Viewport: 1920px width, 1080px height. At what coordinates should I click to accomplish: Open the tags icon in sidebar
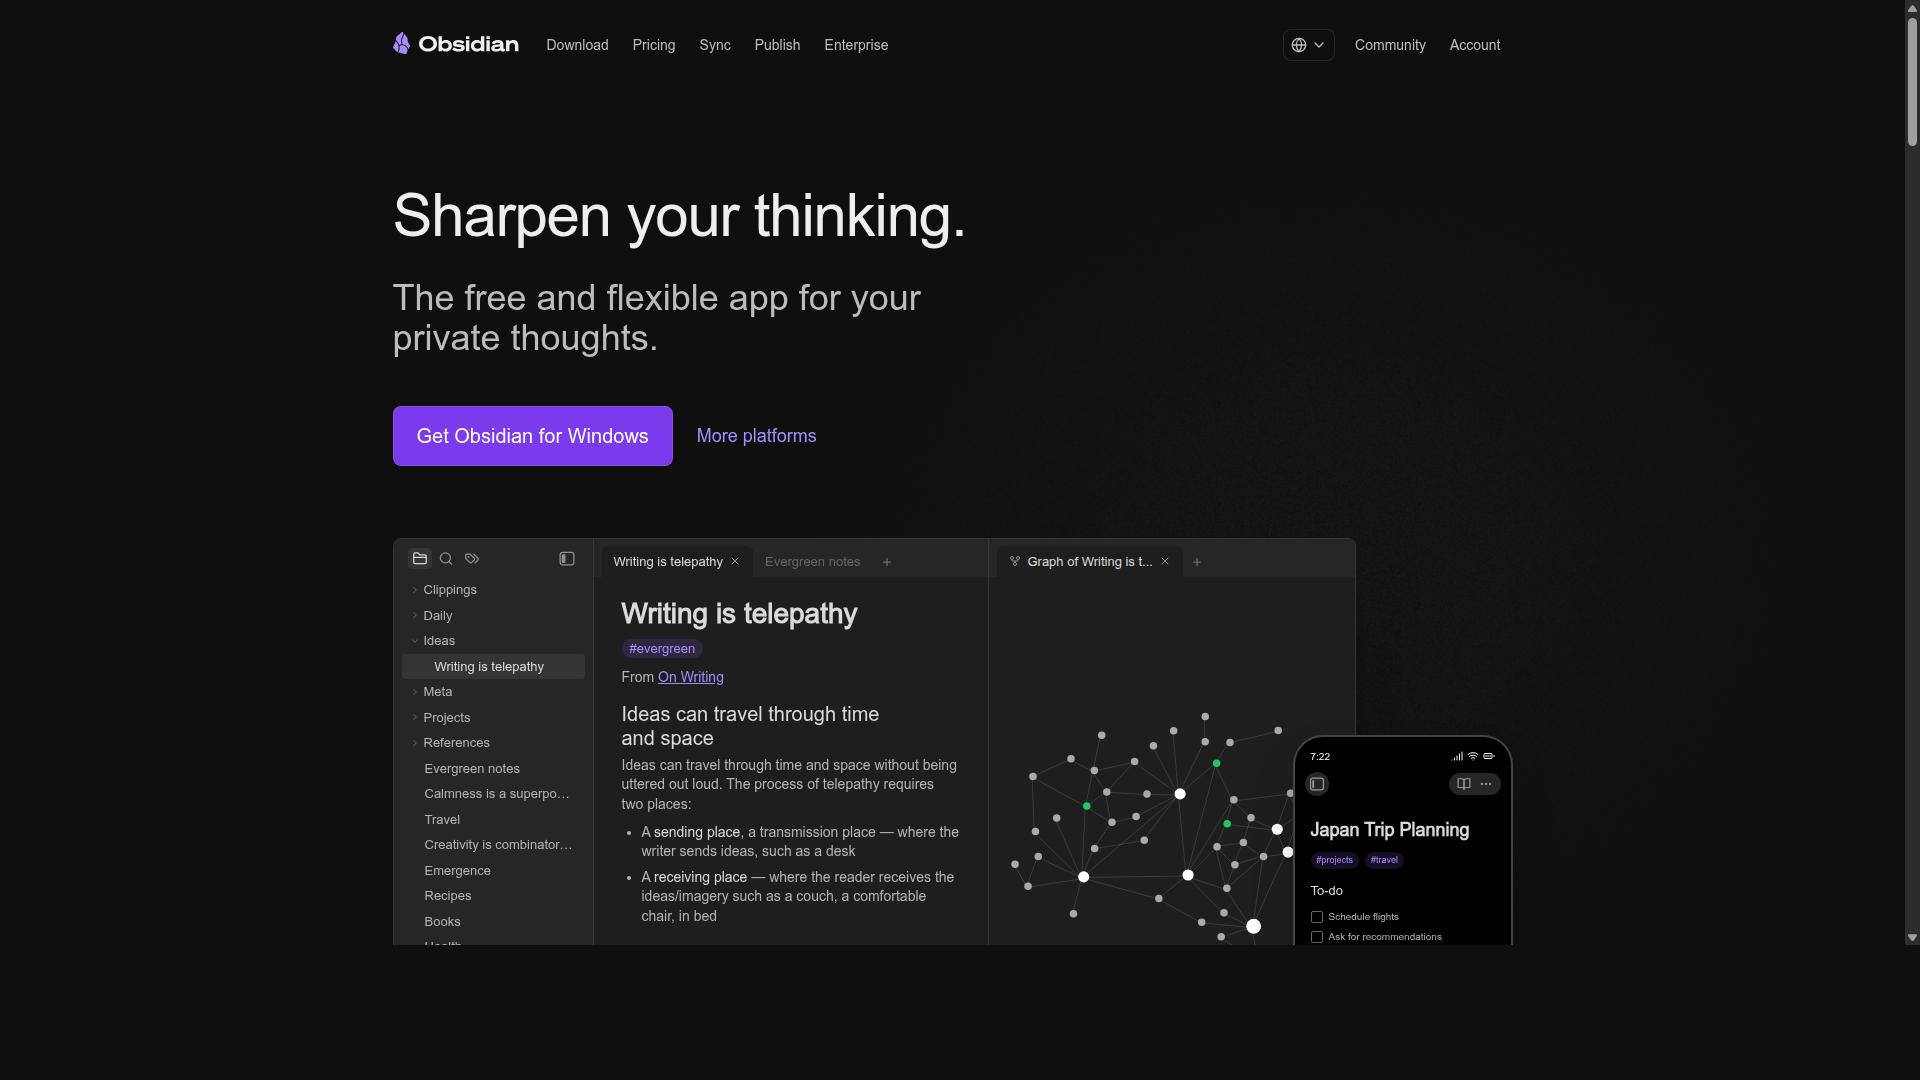click(472, 559)
